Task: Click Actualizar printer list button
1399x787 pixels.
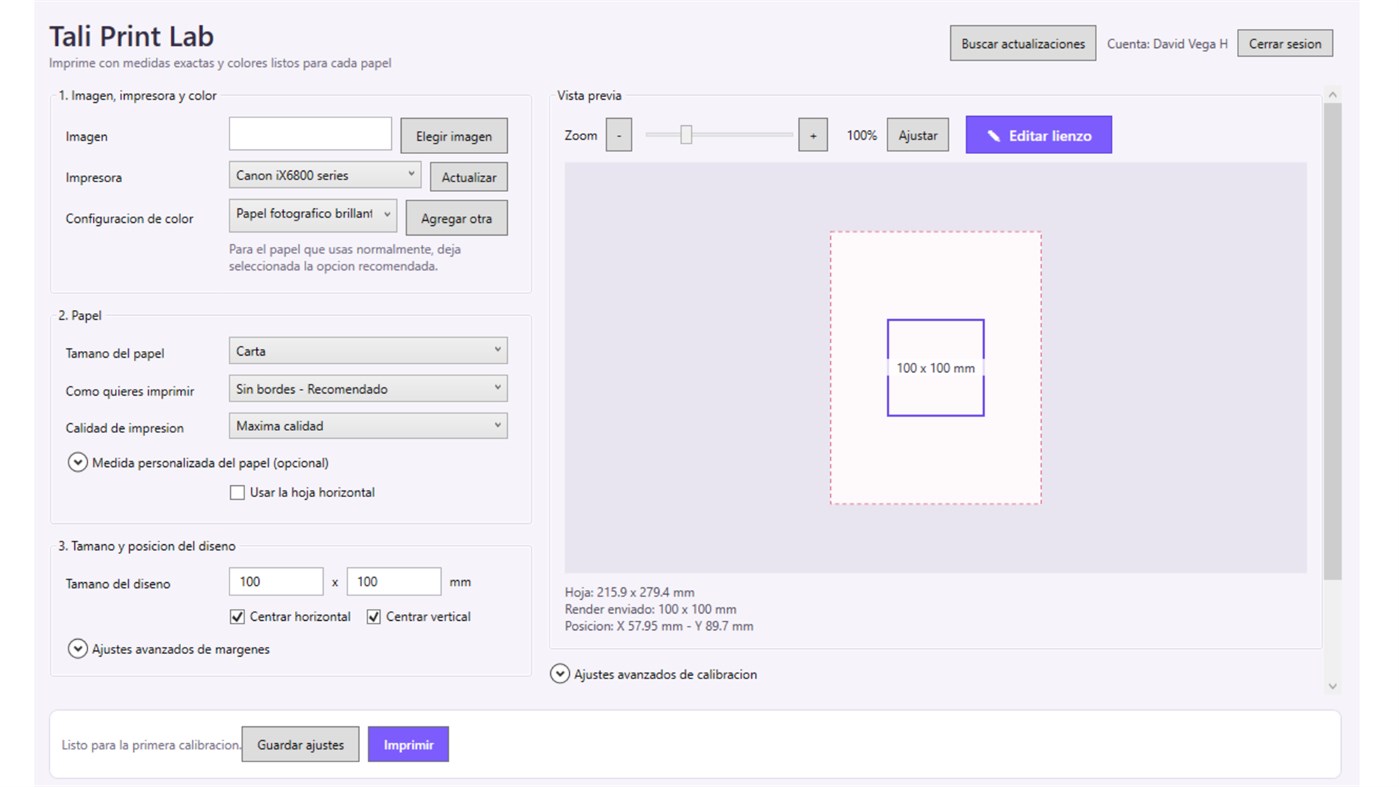Action: (469, 177)
